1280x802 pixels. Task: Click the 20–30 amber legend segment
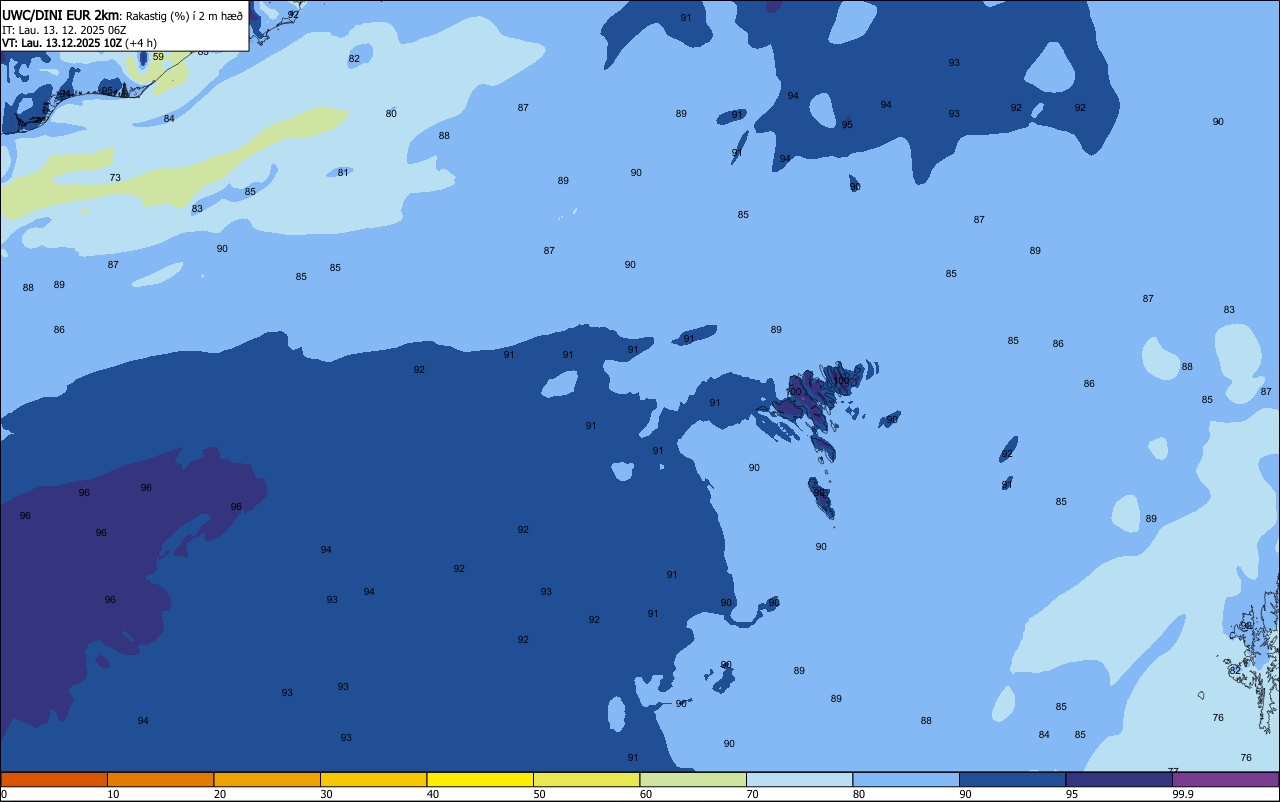tap(267, 779)
